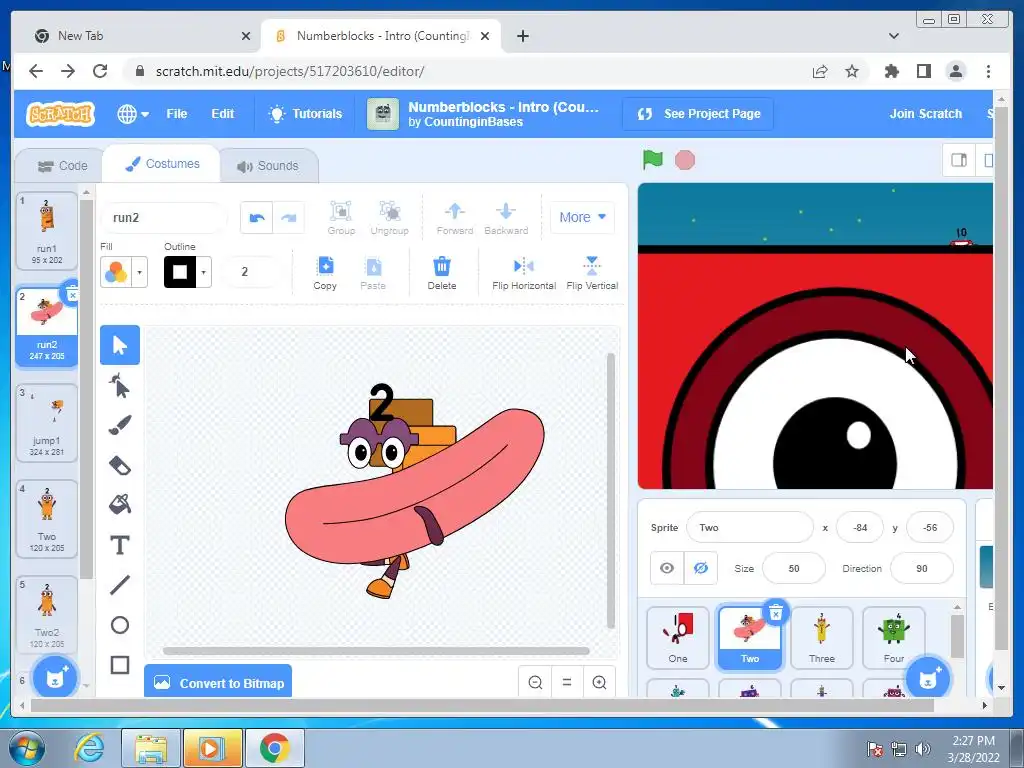Select the Brush tool
1024x768 pixels.
pos(120,426)
